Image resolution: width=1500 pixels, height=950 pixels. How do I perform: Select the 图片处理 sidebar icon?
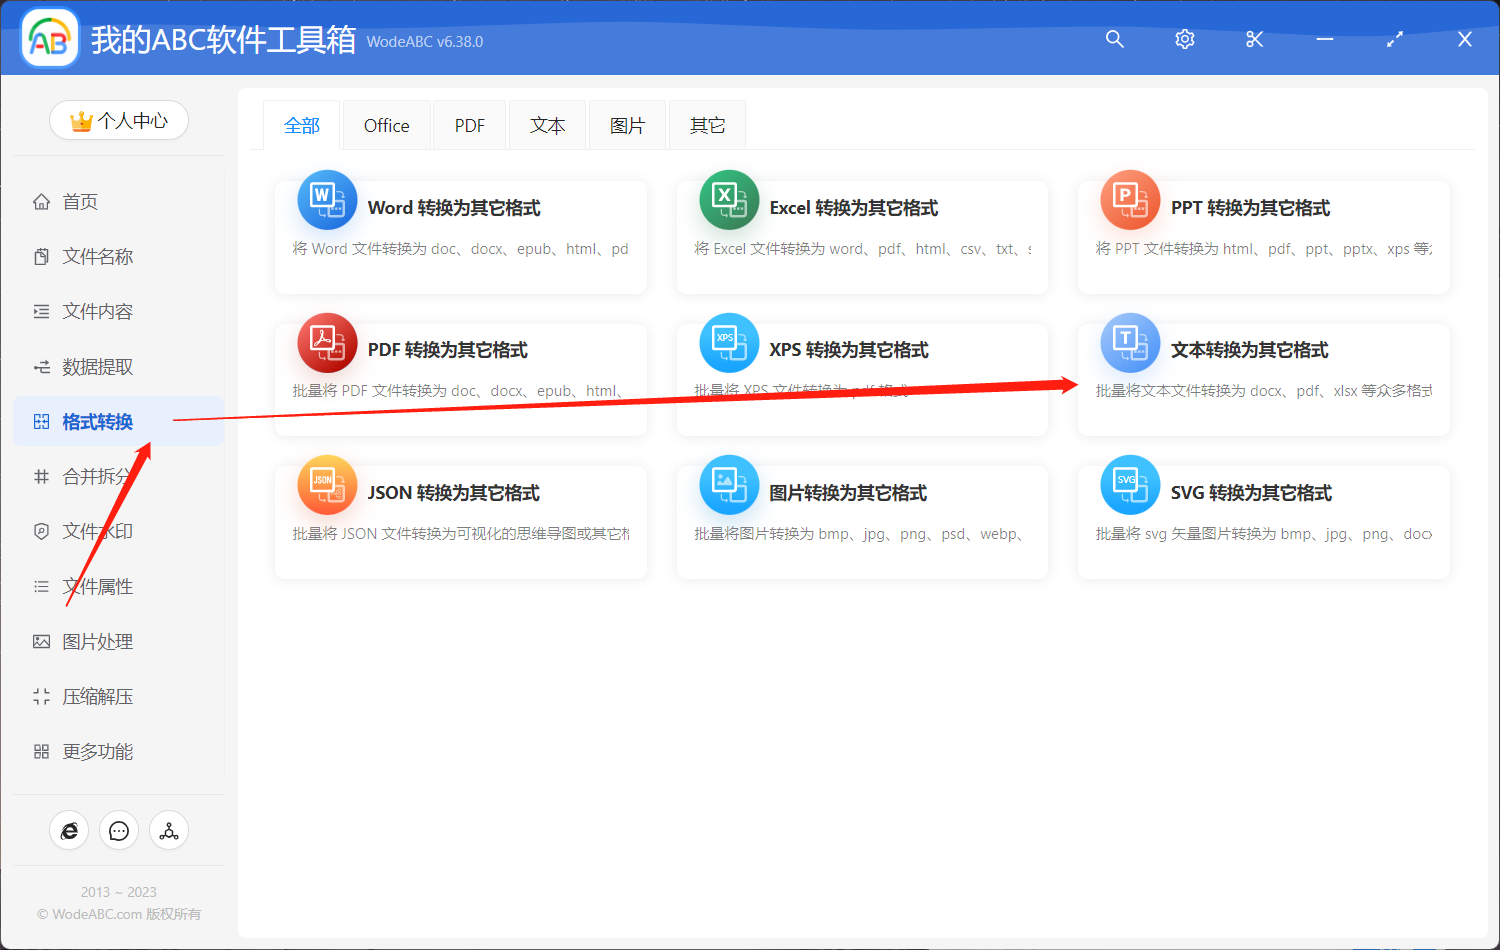[x=41, y=641]
